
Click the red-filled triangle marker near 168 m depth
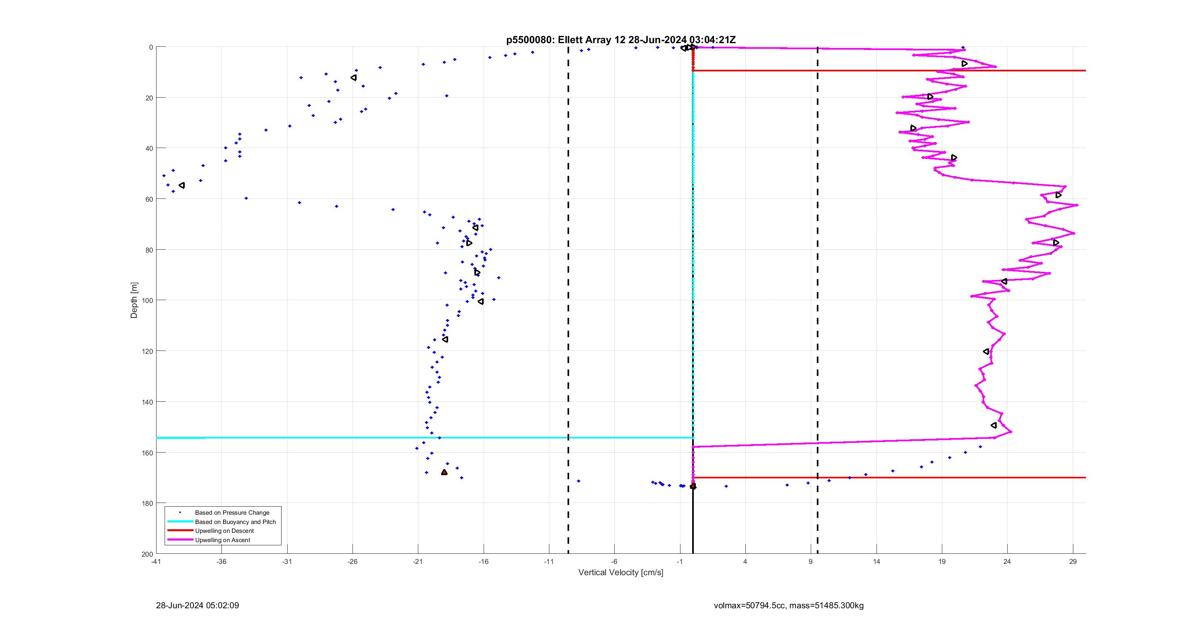[x=444, y=471]
